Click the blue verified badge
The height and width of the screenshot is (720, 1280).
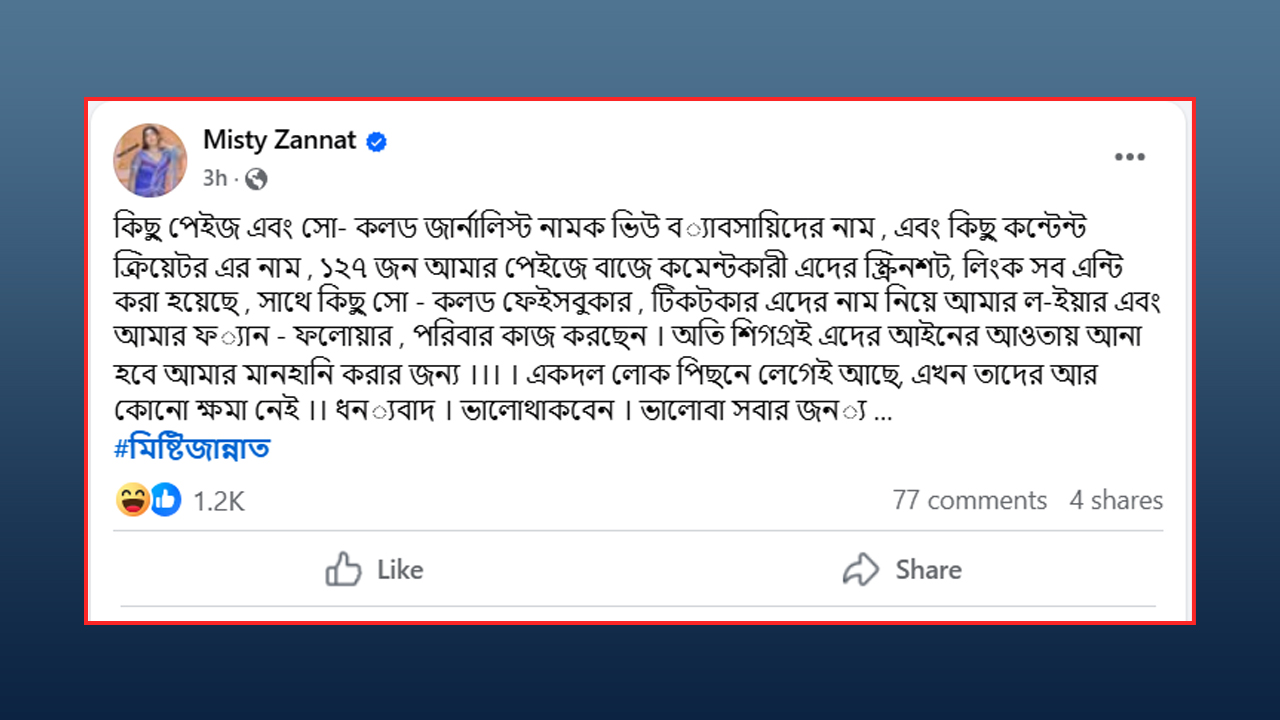tap(377, 142)
